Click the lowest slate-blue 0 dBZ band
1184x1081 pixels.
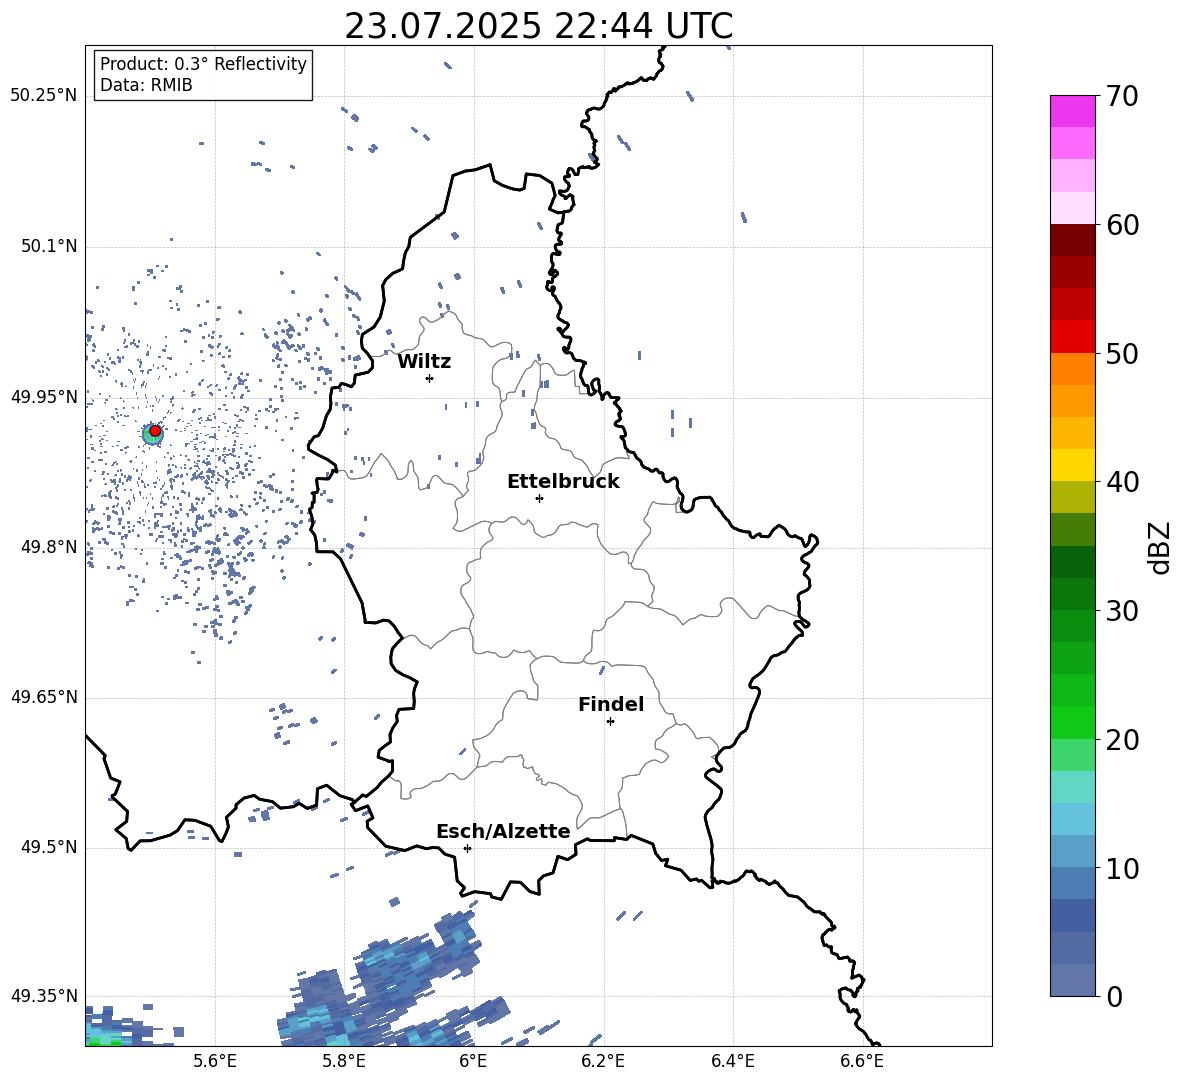click(1072, 980)
